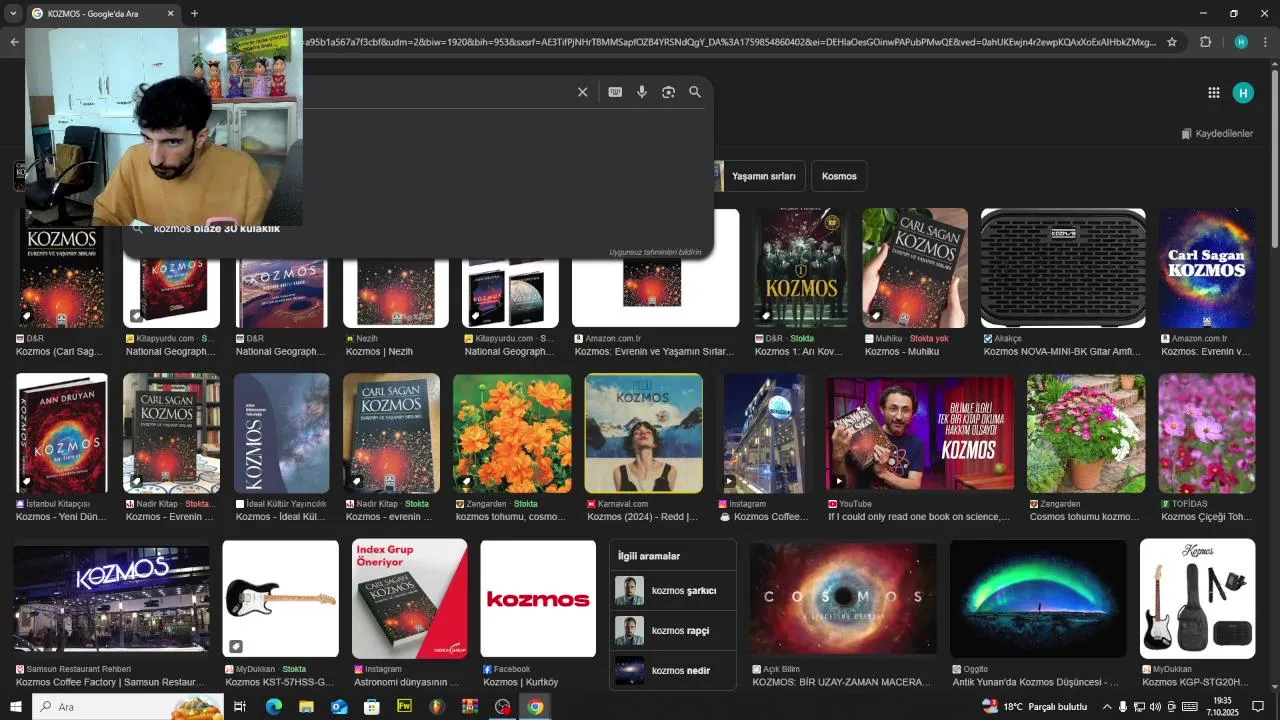Open Microsoft Store from the taskbar
Viewport: 1280px width, 720px height.
point(372,706)
